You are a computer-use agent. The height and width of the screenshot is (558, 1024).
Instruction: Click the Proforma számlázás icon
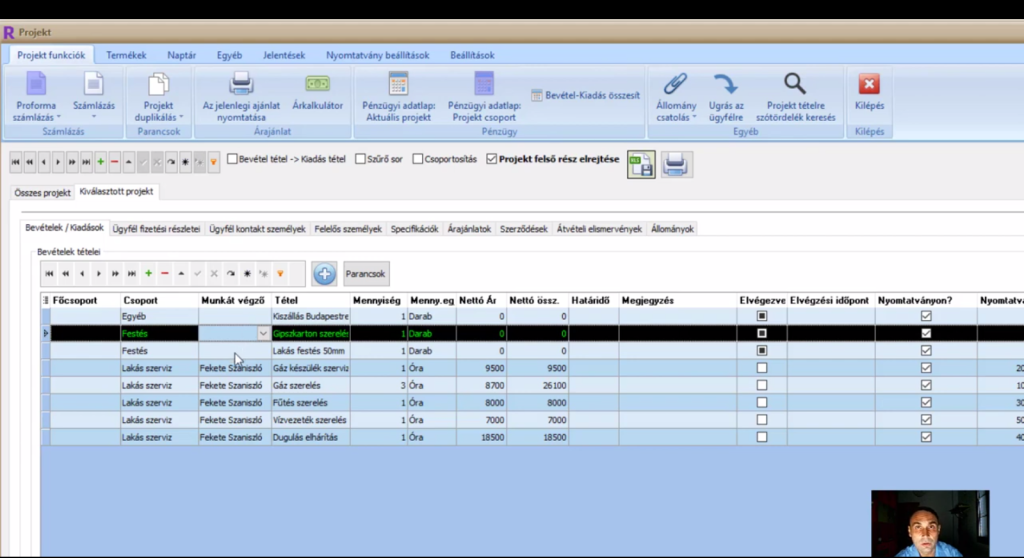coord(36,84)
